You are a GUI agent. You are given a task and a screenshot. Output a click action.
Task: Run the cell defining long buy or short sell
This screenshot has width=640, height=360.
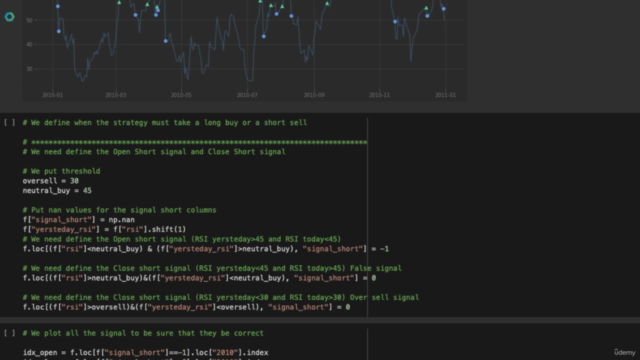click(x=9, y=122)
